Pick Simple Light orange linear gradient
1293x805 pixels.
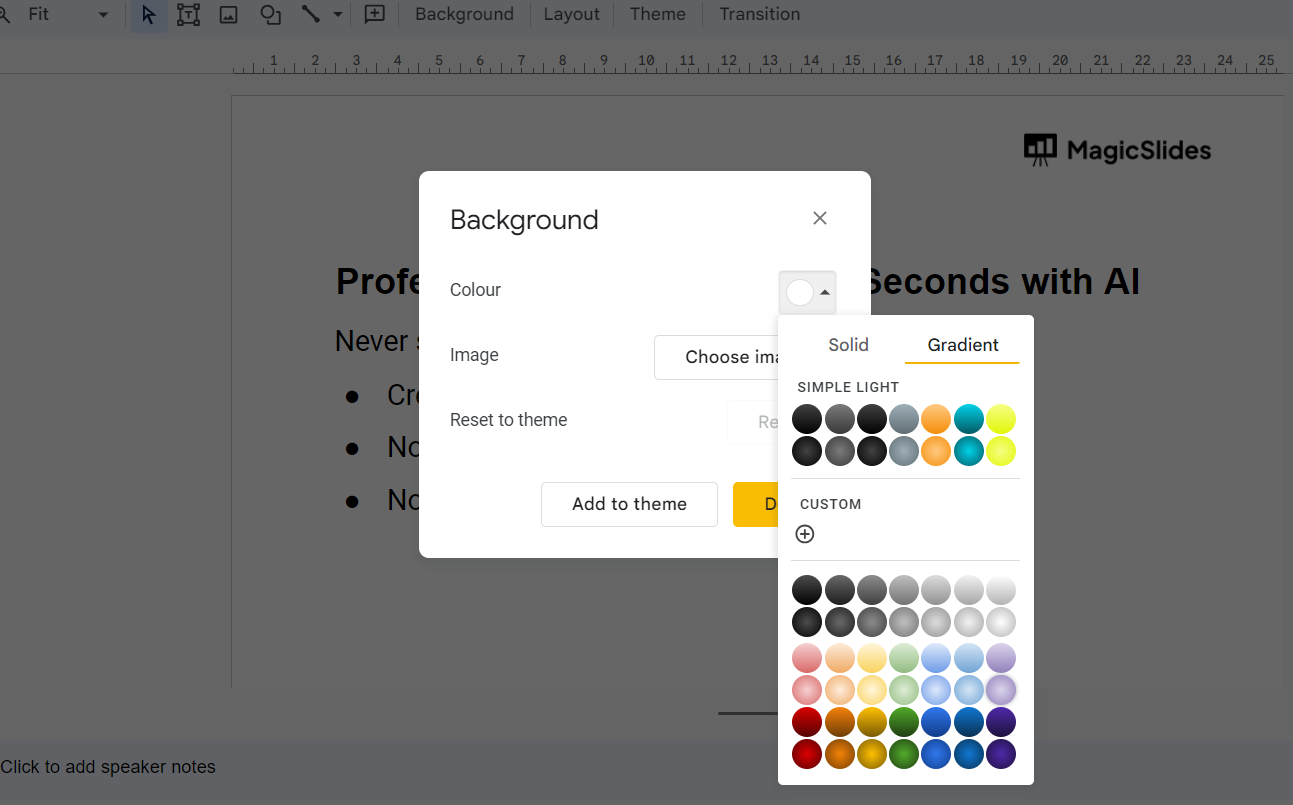coord(936,419)
